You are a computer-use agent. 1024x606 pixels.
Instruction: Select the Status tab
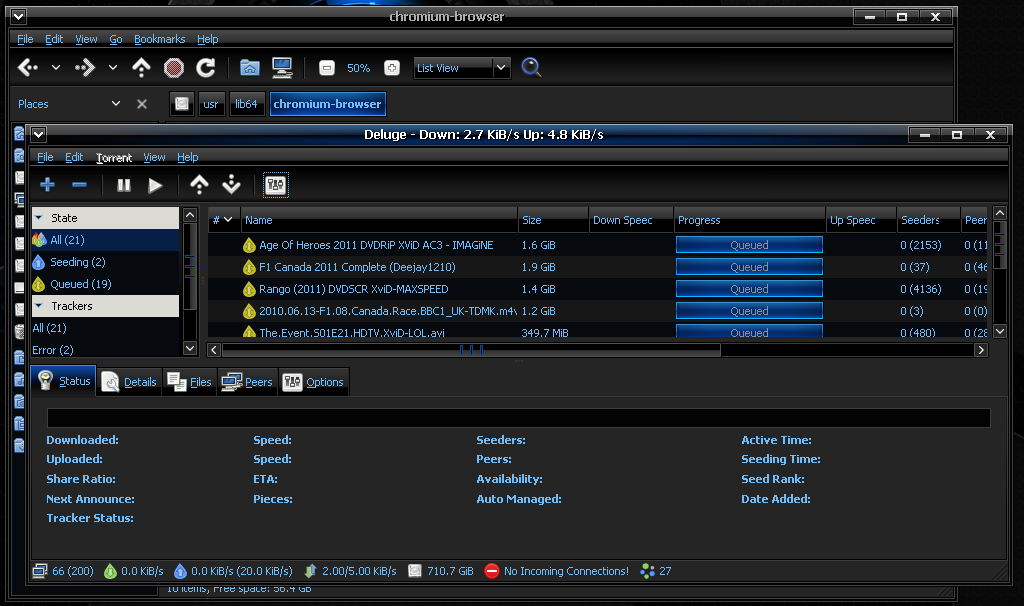[63, 381]
